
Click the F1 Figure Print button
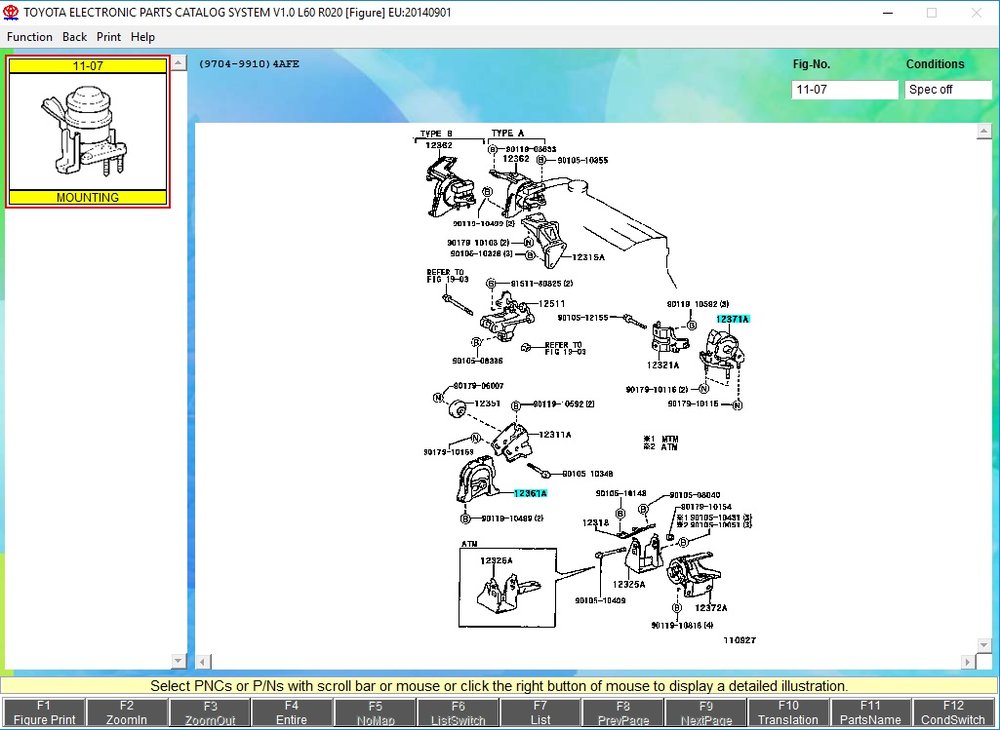point(44,712)
